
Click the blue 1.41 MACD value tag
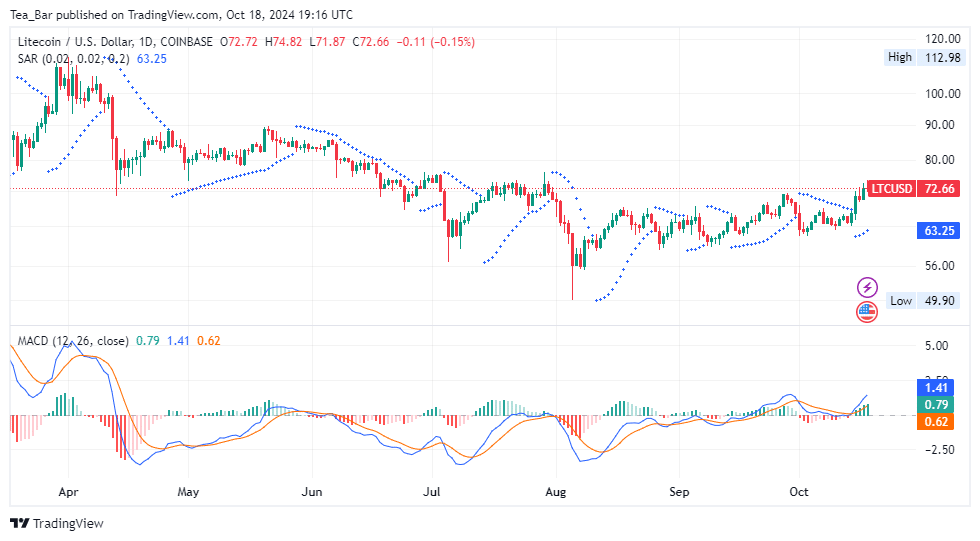pos(938,387)
